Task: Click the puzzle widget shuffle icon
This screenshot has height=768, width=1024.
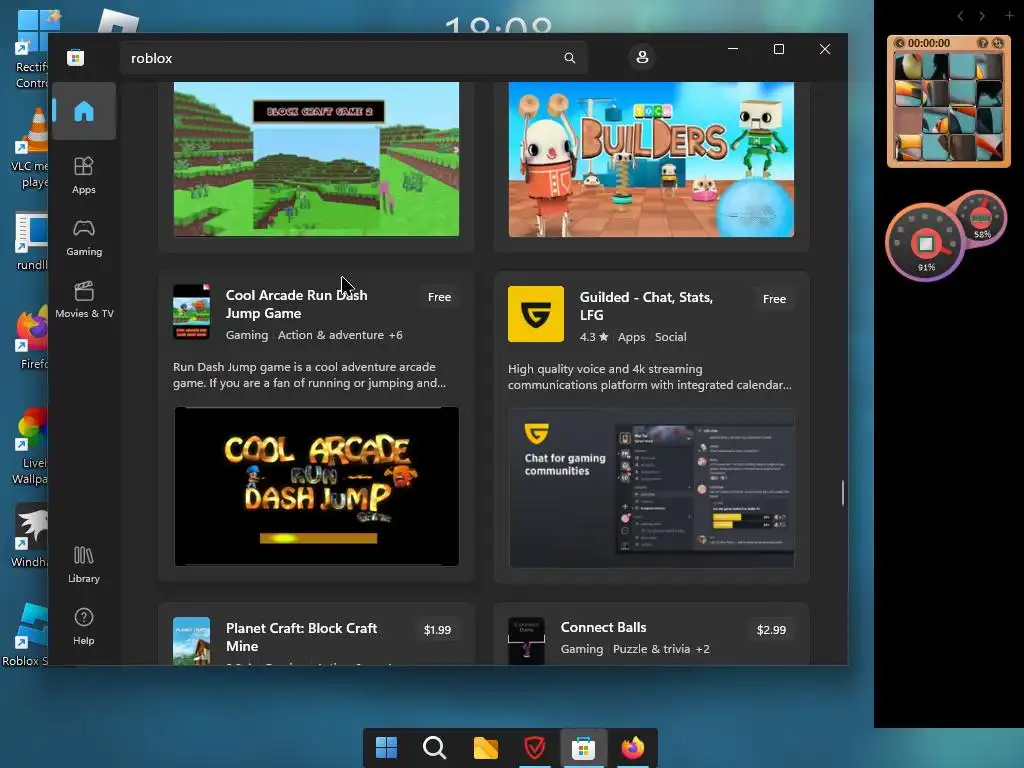Action: coord(998,43)
